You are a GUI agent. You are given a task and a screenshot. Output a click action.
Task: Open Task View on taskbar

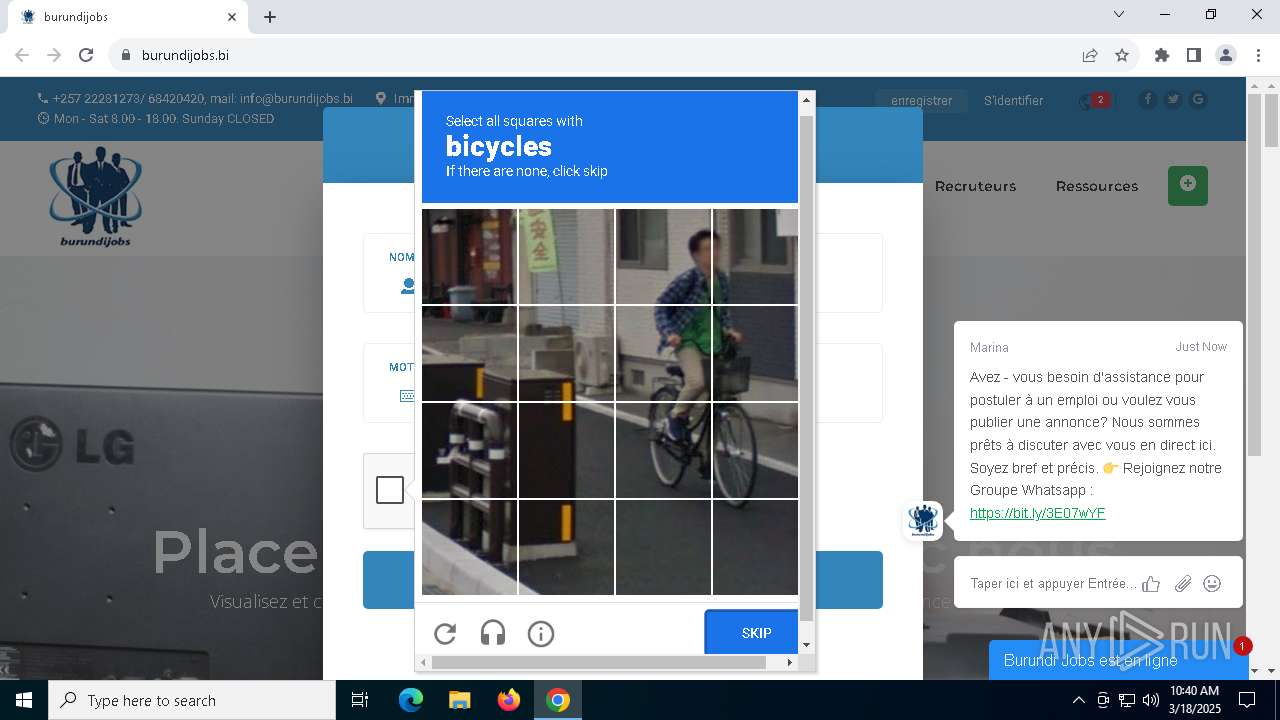click(x=360, y=700)
